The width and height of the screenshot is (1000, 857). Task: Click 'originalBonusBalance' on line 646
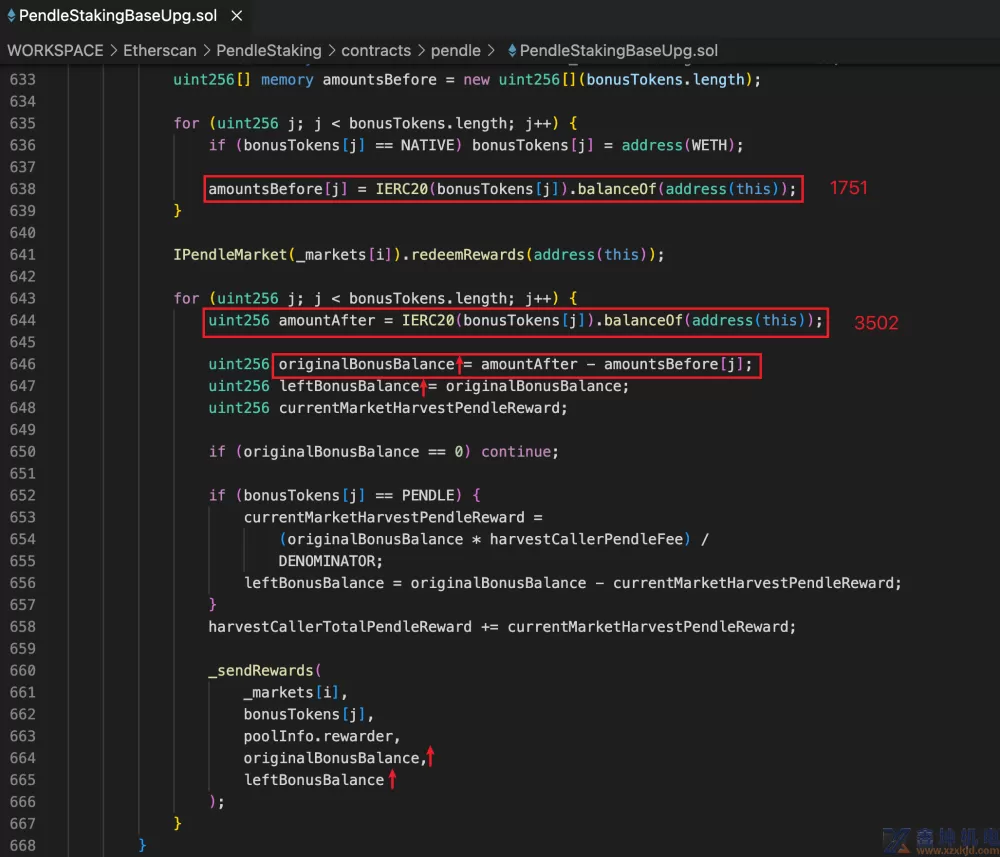[366, 364]
